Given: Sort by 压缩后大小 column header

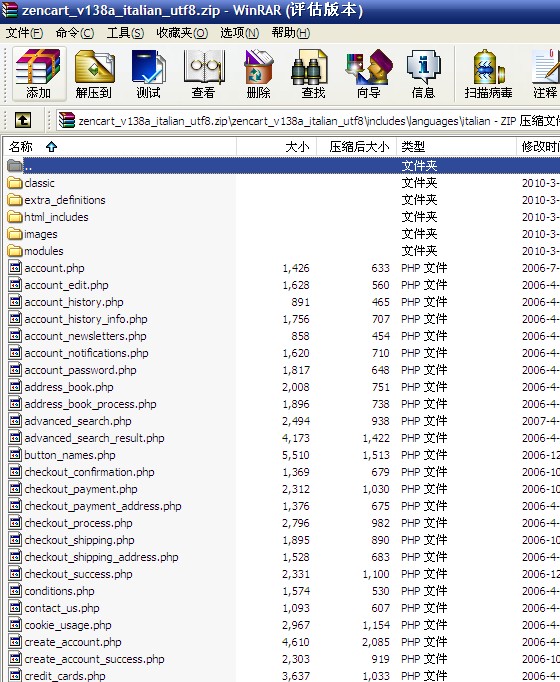Looking at the screenshot, I should click(x=357, y=147).
